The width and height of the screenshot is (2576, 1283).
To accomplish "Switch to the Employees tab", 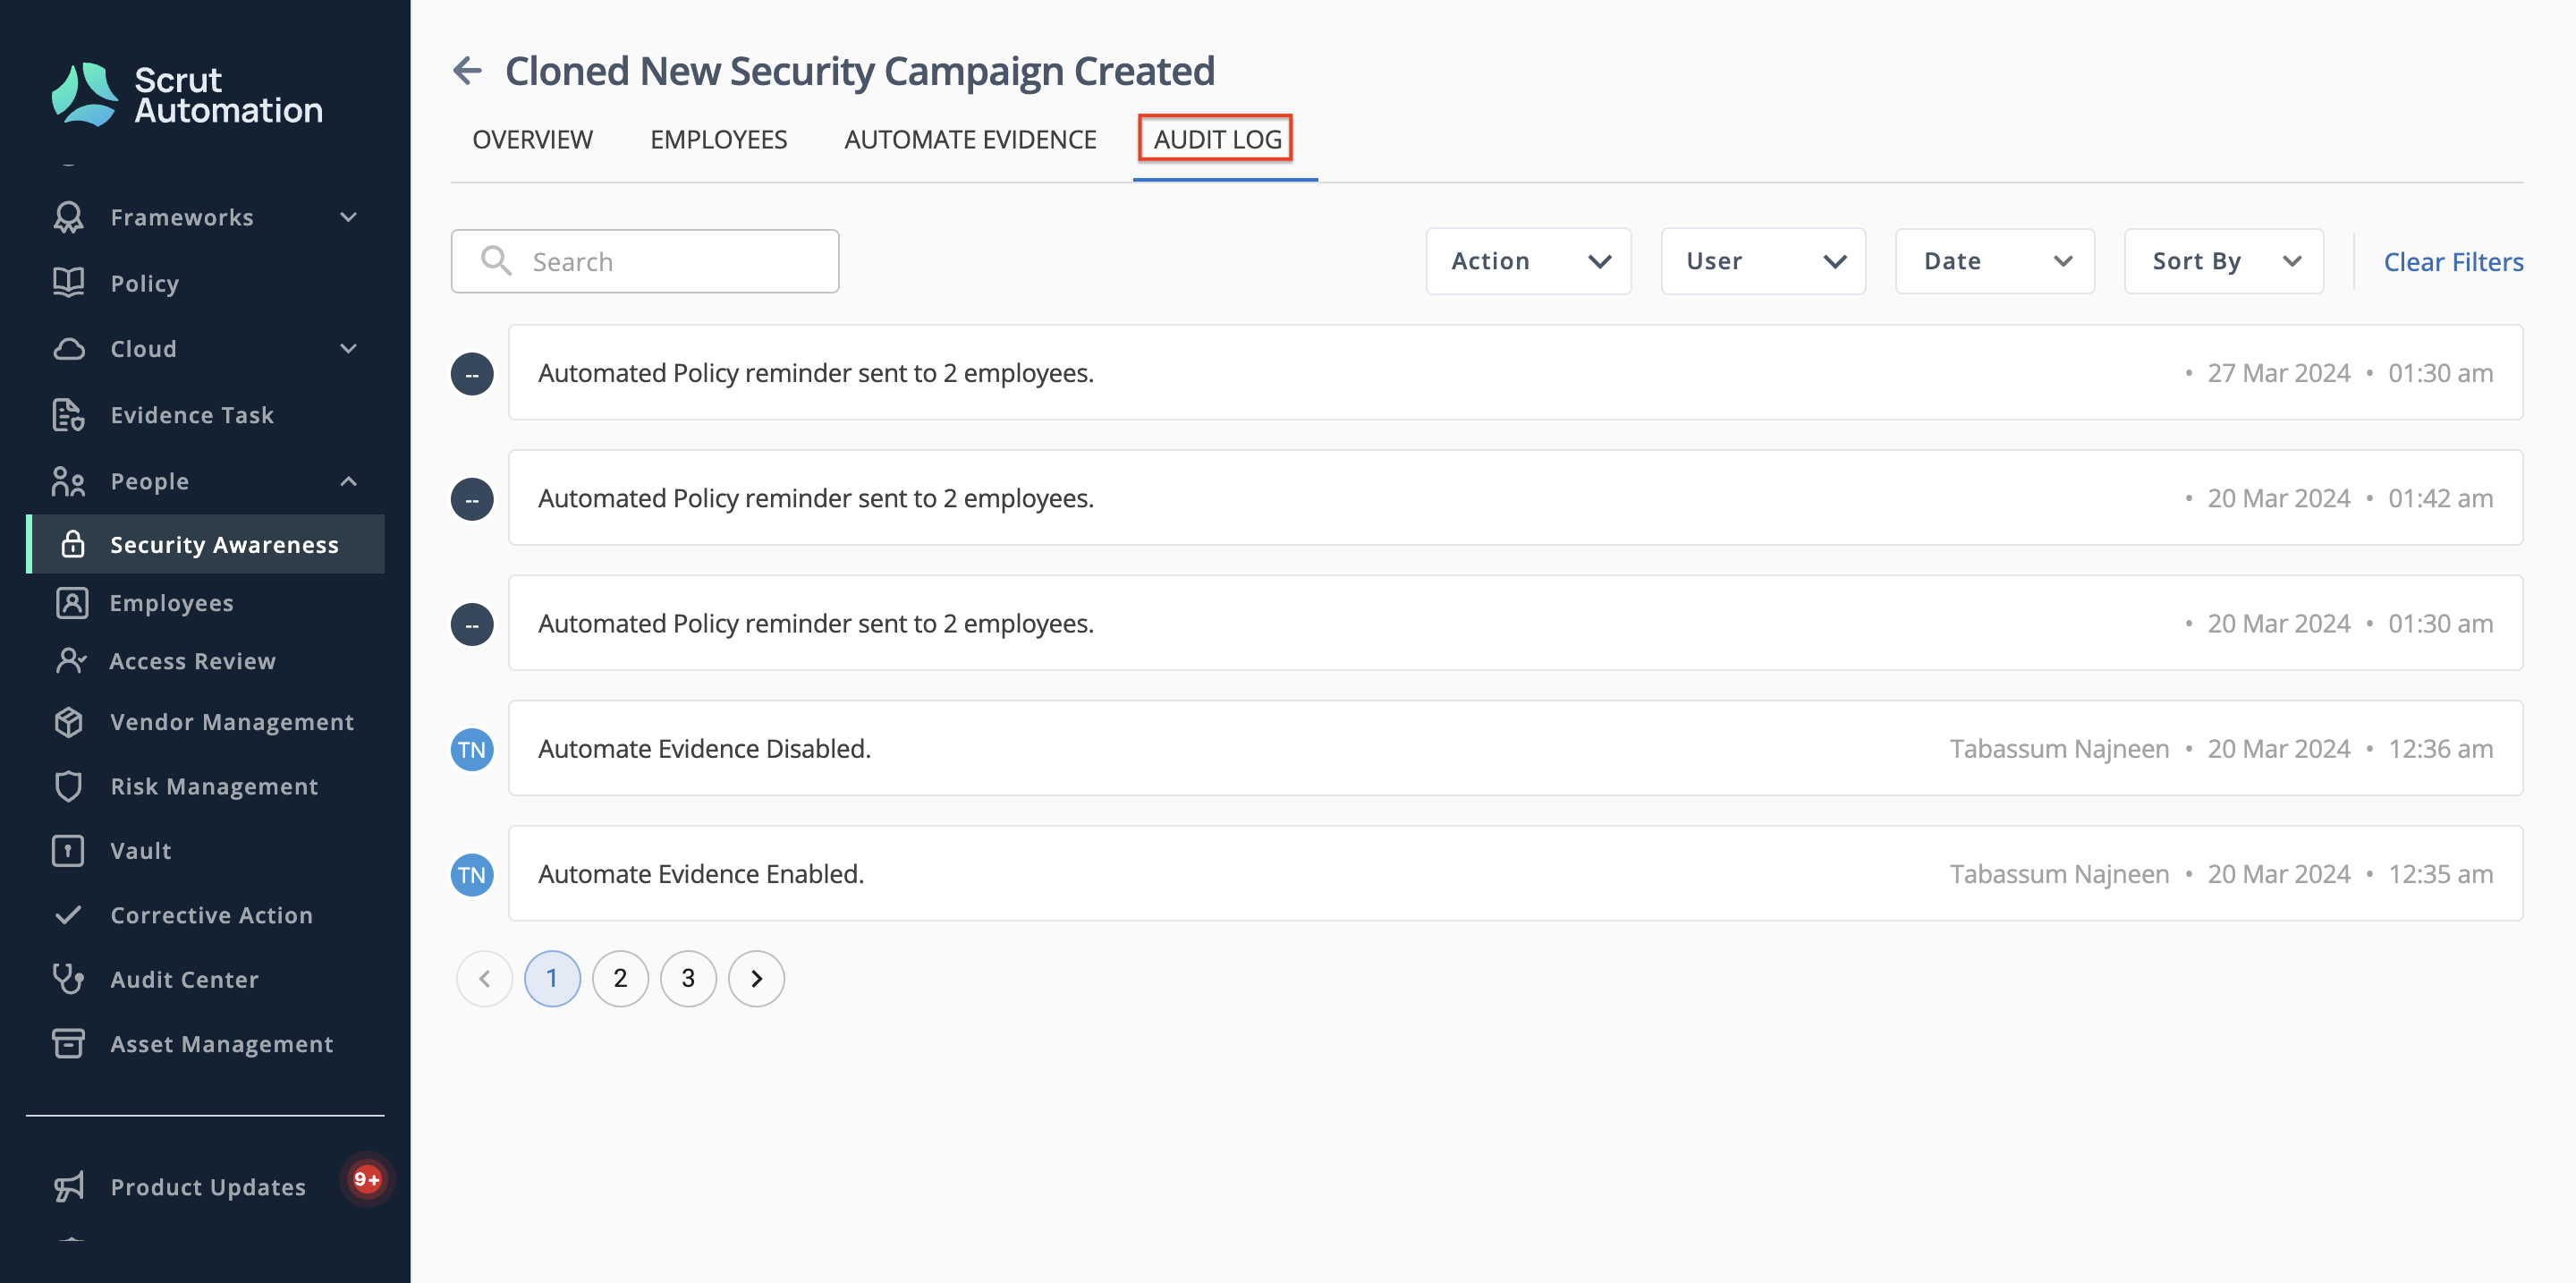I will click(x=718, y=139).
